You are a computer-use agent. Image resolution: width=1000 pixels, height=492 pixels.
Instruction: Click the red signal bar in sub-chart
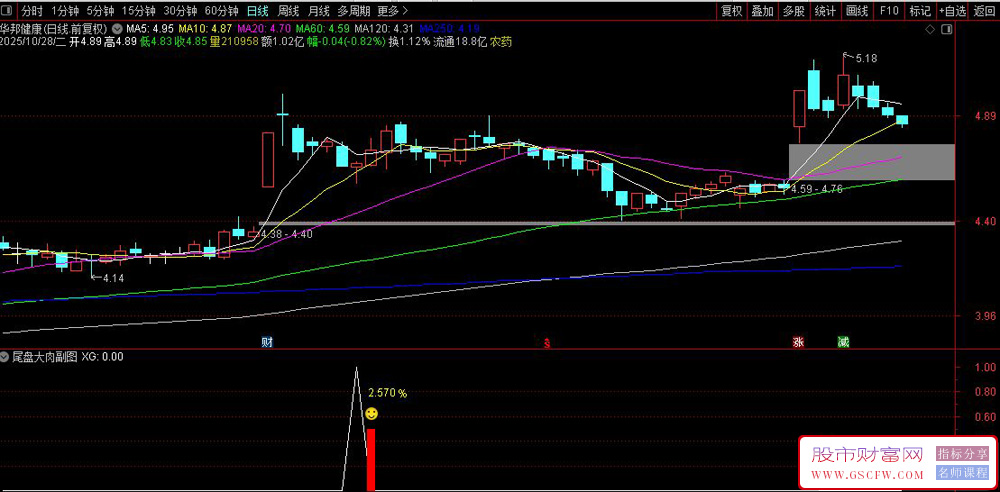(371, 459)
